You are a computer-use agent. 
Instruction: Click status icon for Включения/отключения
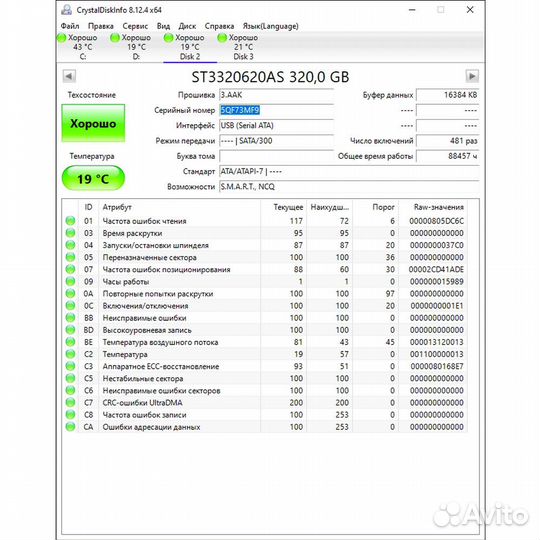point(70,305)
